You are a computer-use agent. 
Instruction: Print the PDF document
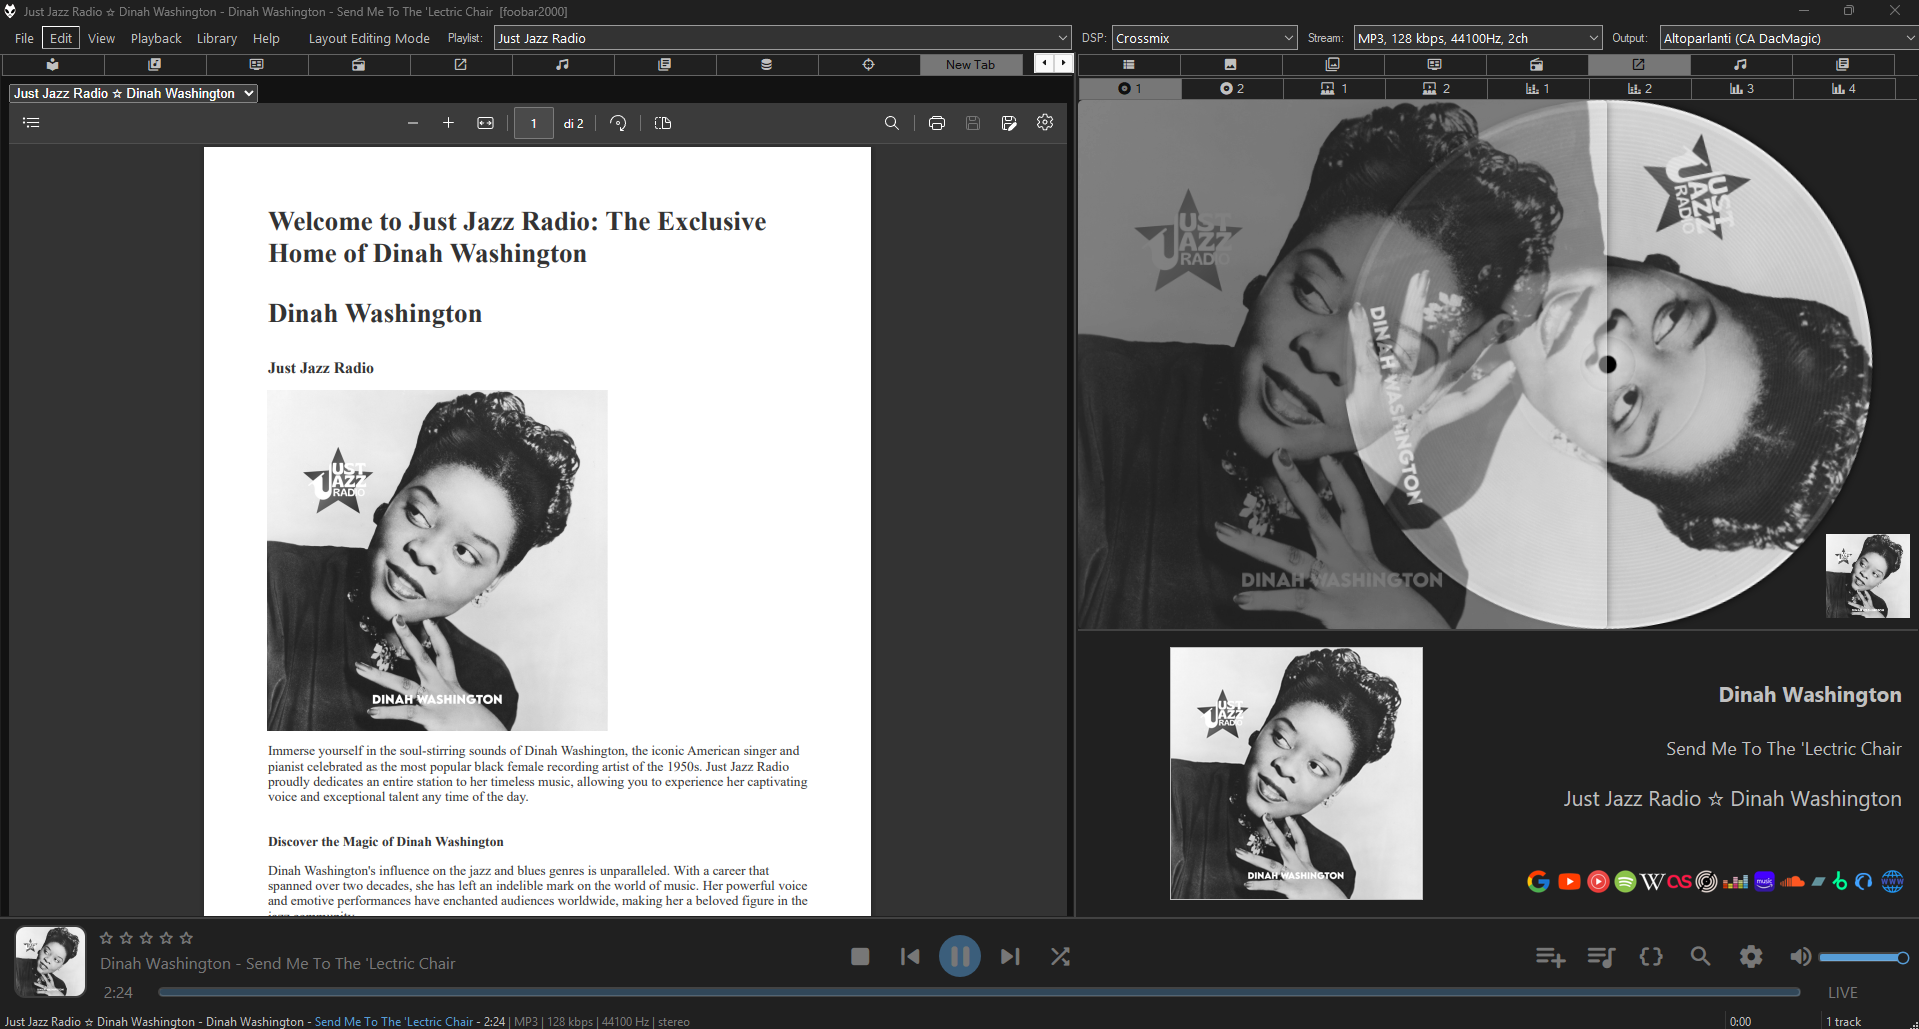pos(936,123)
